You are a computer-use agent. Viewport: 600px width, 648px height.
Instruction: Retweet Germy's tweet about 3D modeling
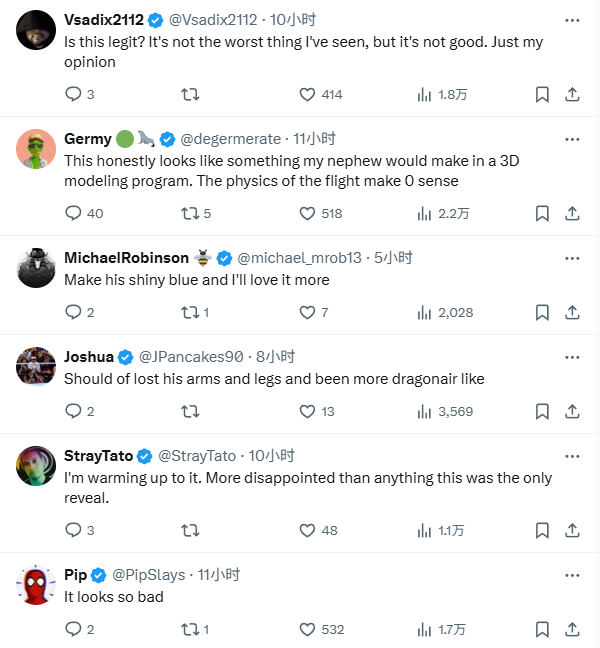click(x=190, y=213)
